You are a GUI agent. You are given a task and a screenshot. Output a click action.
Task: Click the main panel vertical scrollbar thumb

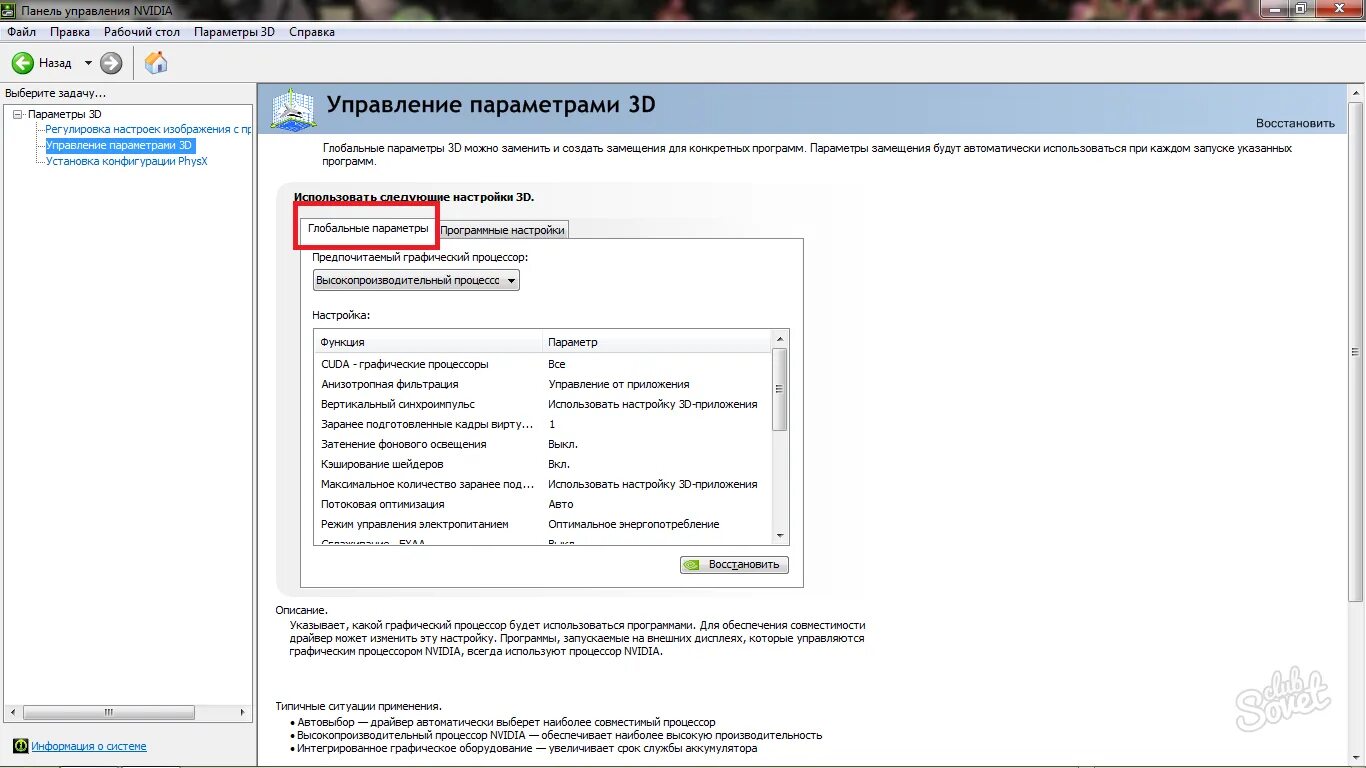point(1356,350)
